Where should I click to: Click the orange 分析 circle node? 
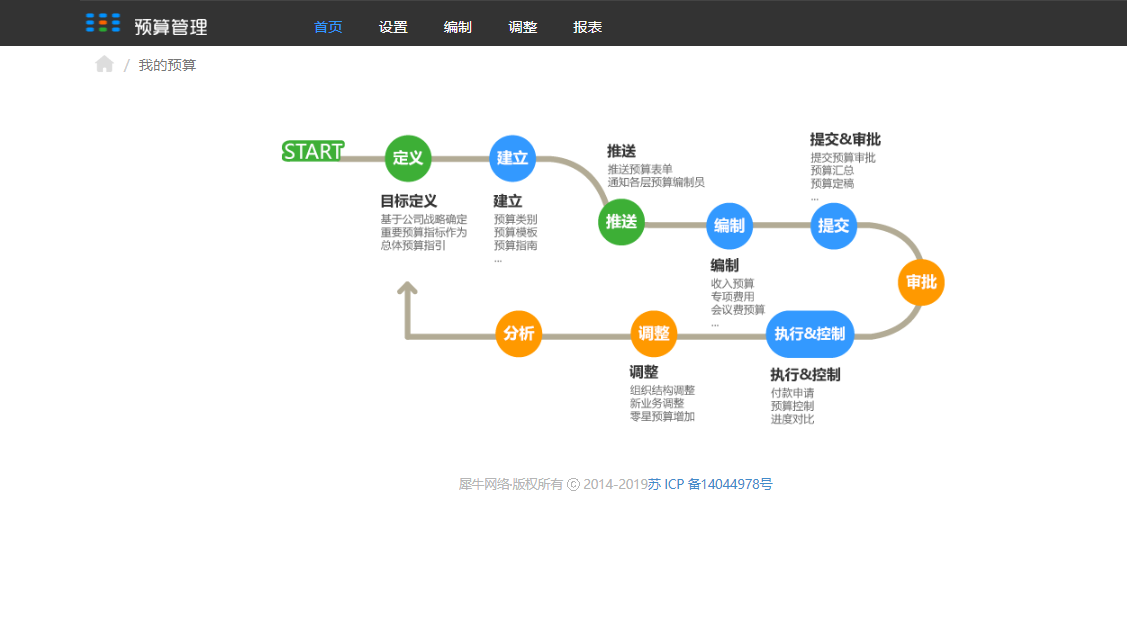[519, 334]
